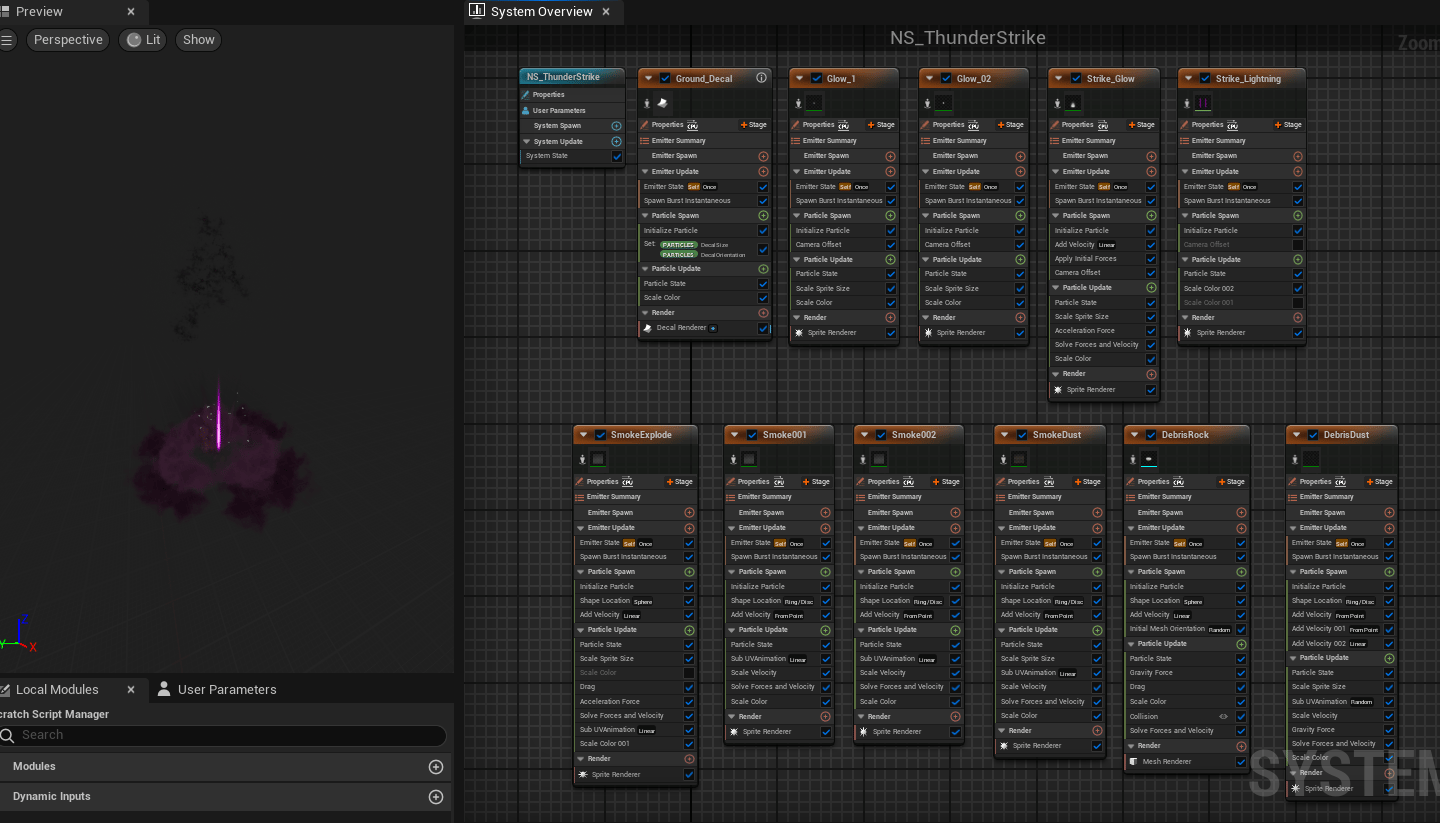Disable the Glow_02 emitter checkbox
Screen dimensions: 1440x823
point(945,78)
